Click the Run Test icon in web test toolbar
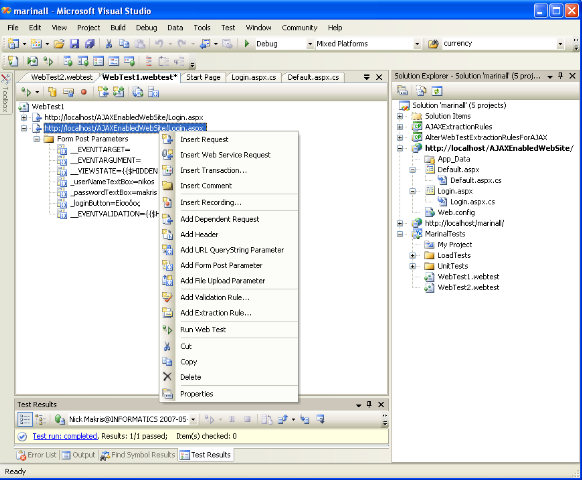This screenshot has width=582, height=480. tap(26, 92)
